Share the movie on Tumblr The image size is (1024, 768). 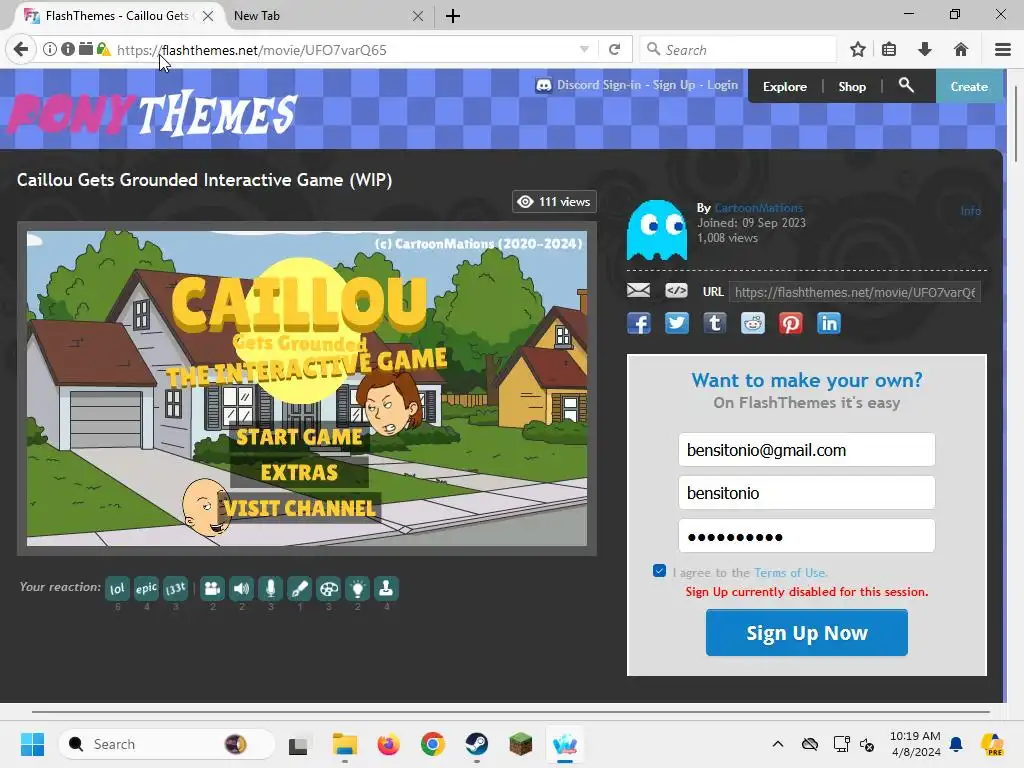(714, 323)
